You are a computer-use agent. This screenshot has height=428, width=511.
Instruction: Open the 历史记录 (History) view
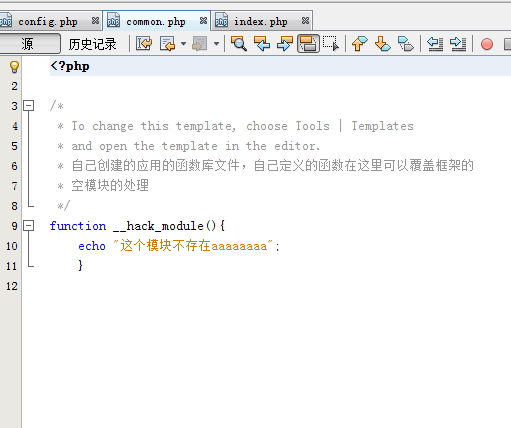(x=92, y=44)
